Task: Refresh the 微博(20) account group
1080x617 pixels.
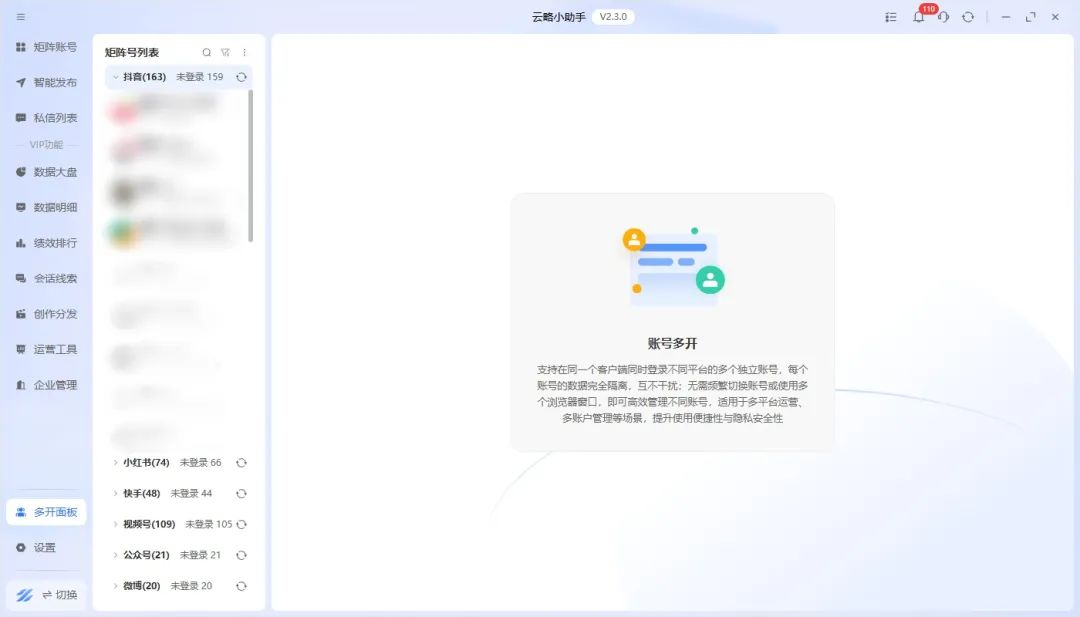Action: [x=241, y=586]
